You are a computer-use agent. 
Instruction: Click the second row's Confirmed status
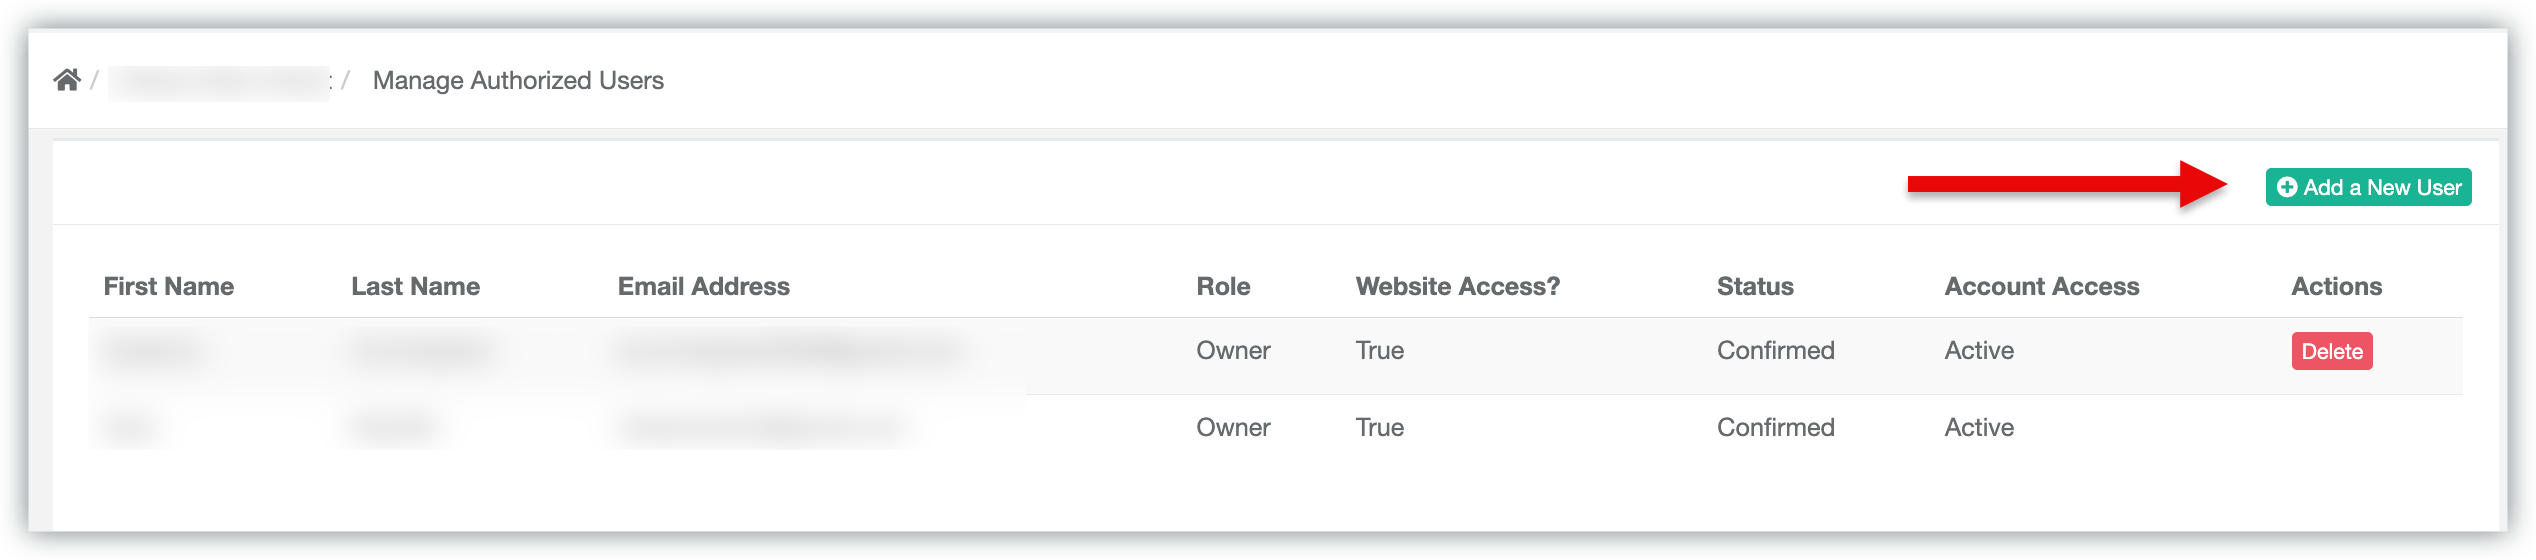pyautogui.click(x=1775, y=427)
